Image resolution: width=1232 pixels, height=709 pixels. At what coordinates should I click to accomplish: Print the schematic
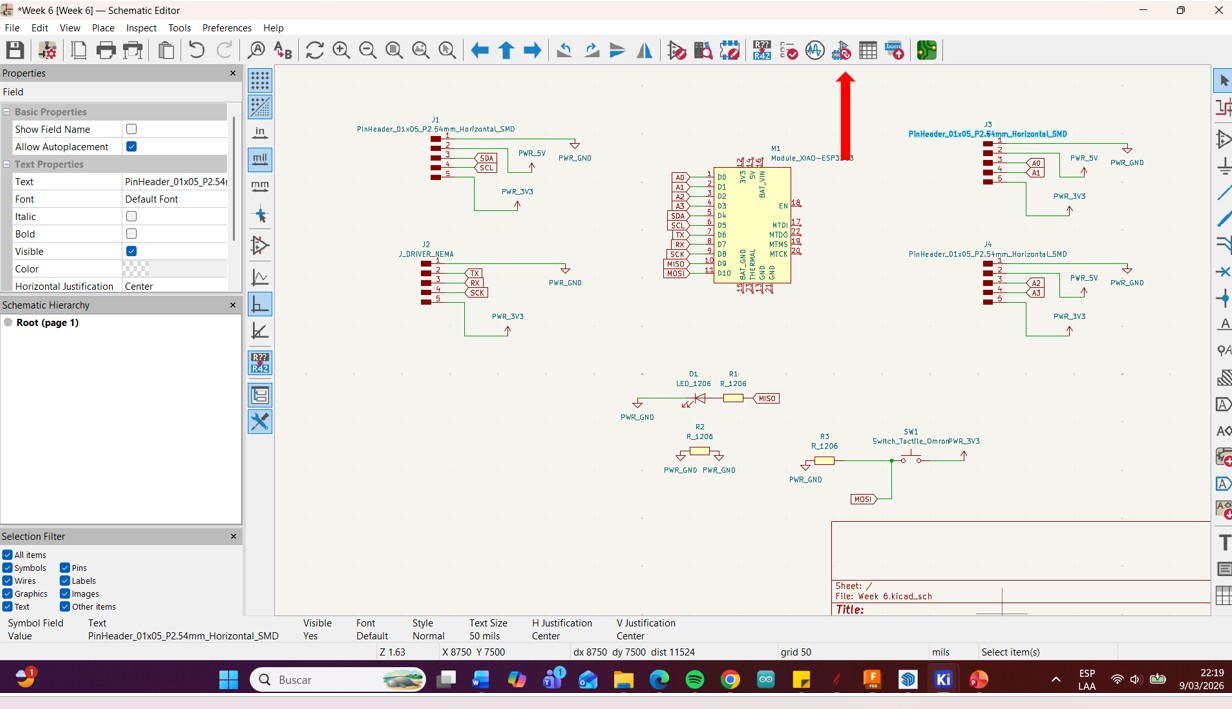coord(106,50)
